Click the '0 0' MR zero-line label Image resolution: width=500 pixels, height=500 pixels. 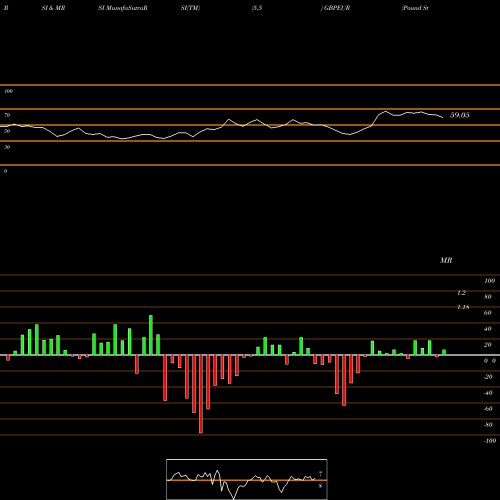coord(490,361)
